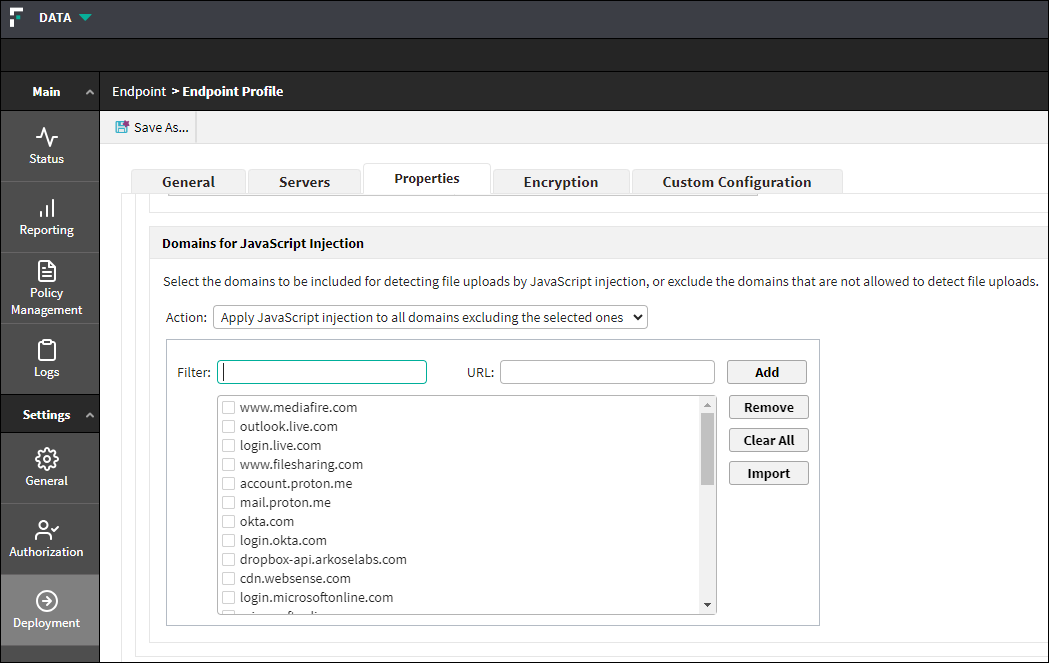Viewport: 1049px width, 663px height.
Task: Switch to the Encryption tab
Action: (x=560, y=182)
